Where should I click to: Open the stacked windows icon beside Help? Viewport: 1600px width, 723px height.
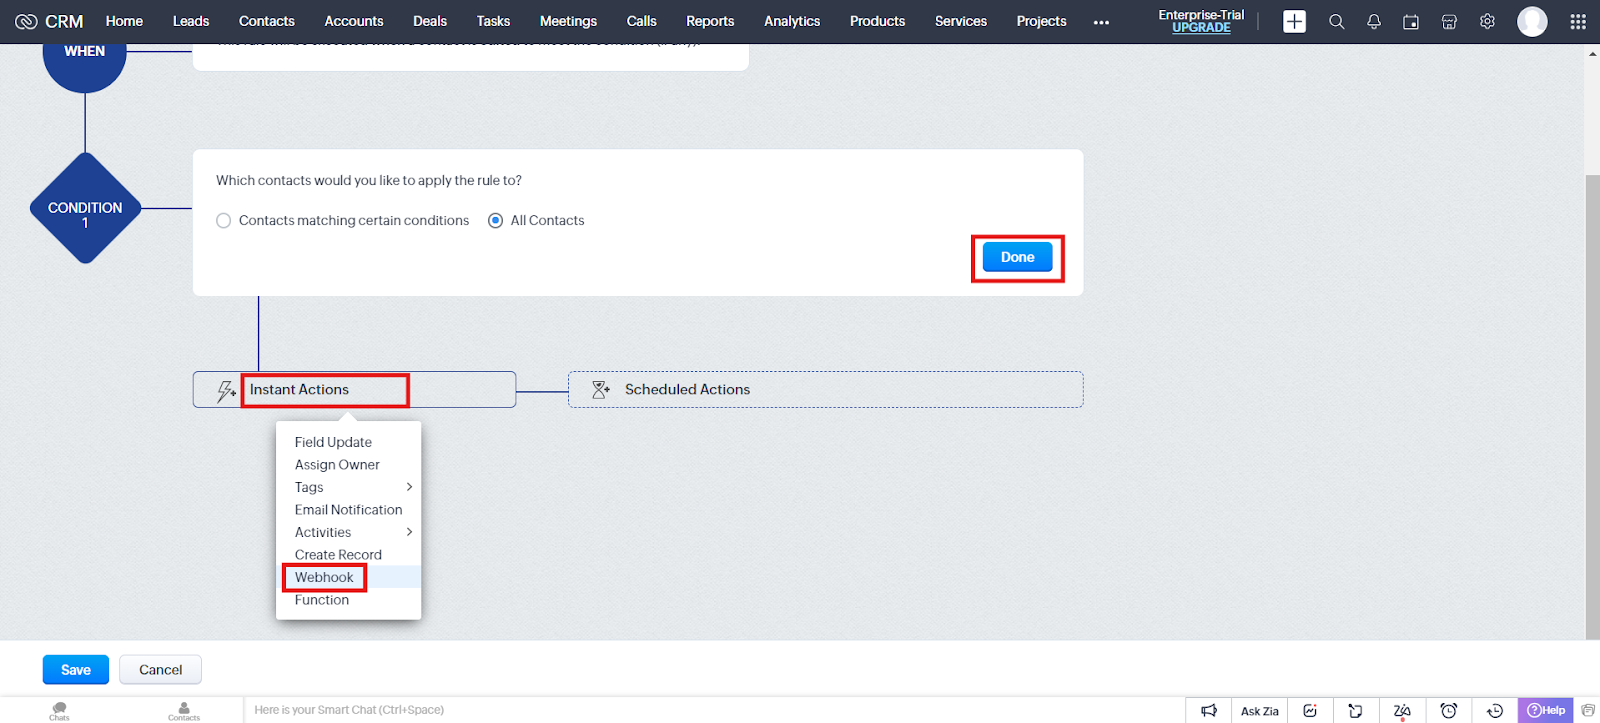tap(1588, 711)
